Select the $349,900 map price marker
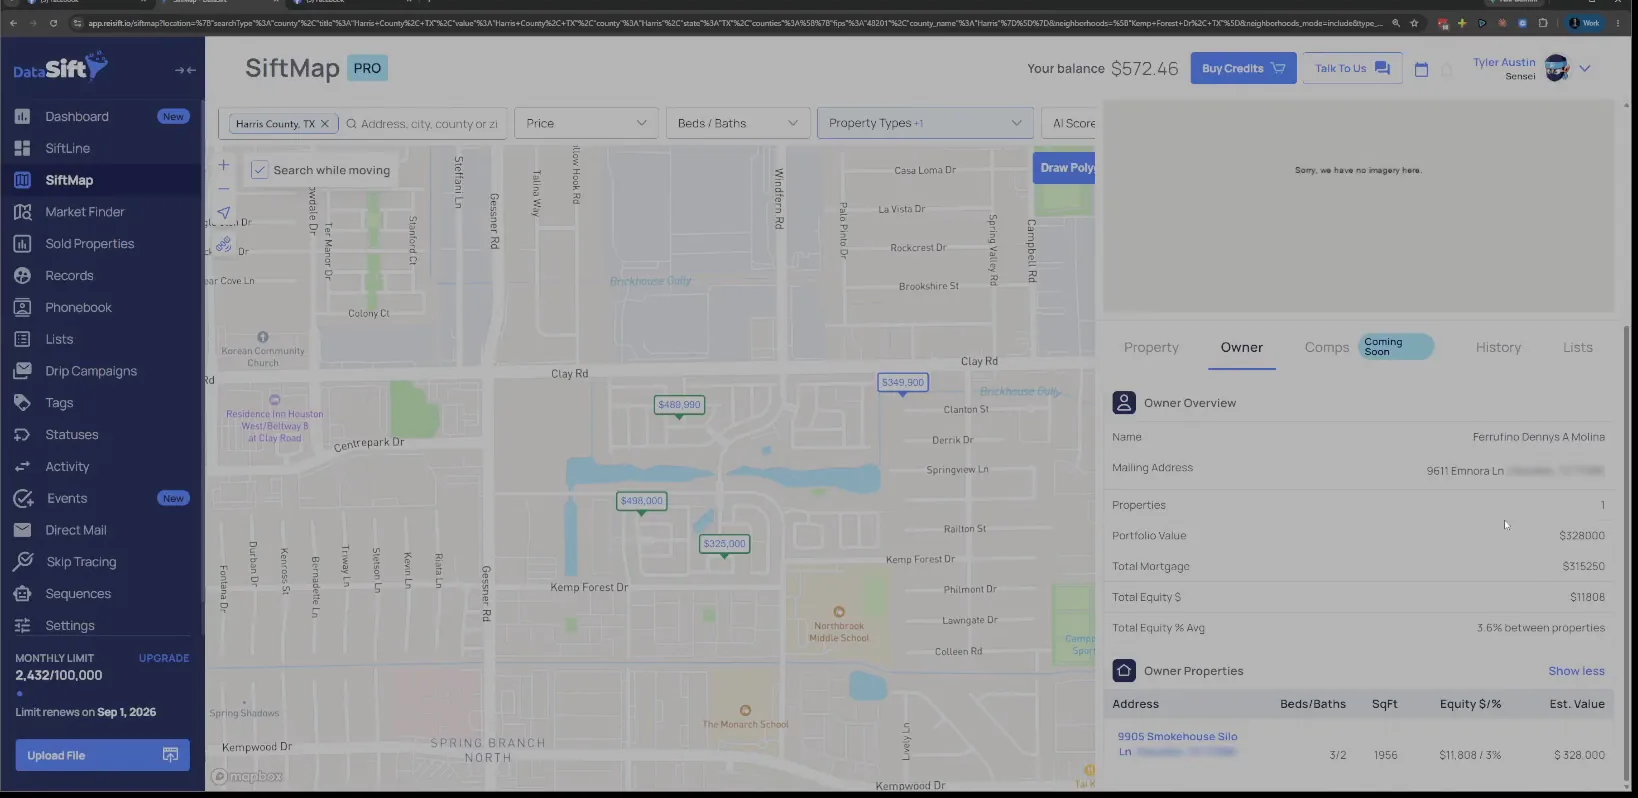Viewport: 1638px width, 798px height. (902, 382)
